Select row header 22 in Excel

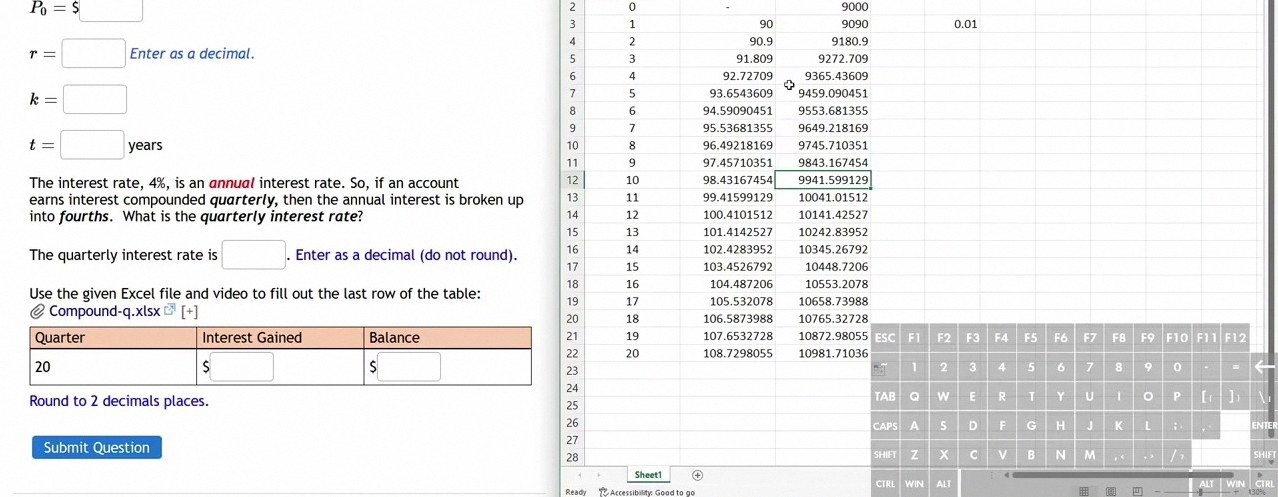point(573,354)
